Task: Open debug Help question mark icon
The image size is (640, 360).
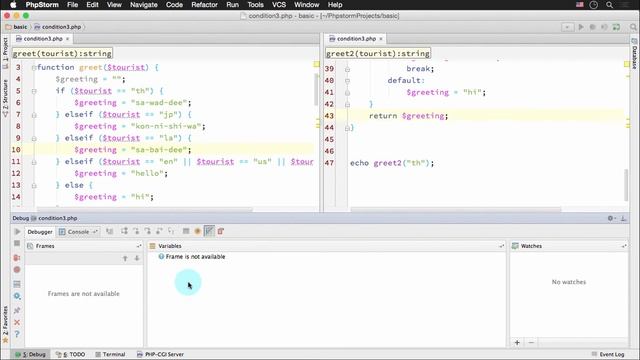Action: click(x=17, y=334)
